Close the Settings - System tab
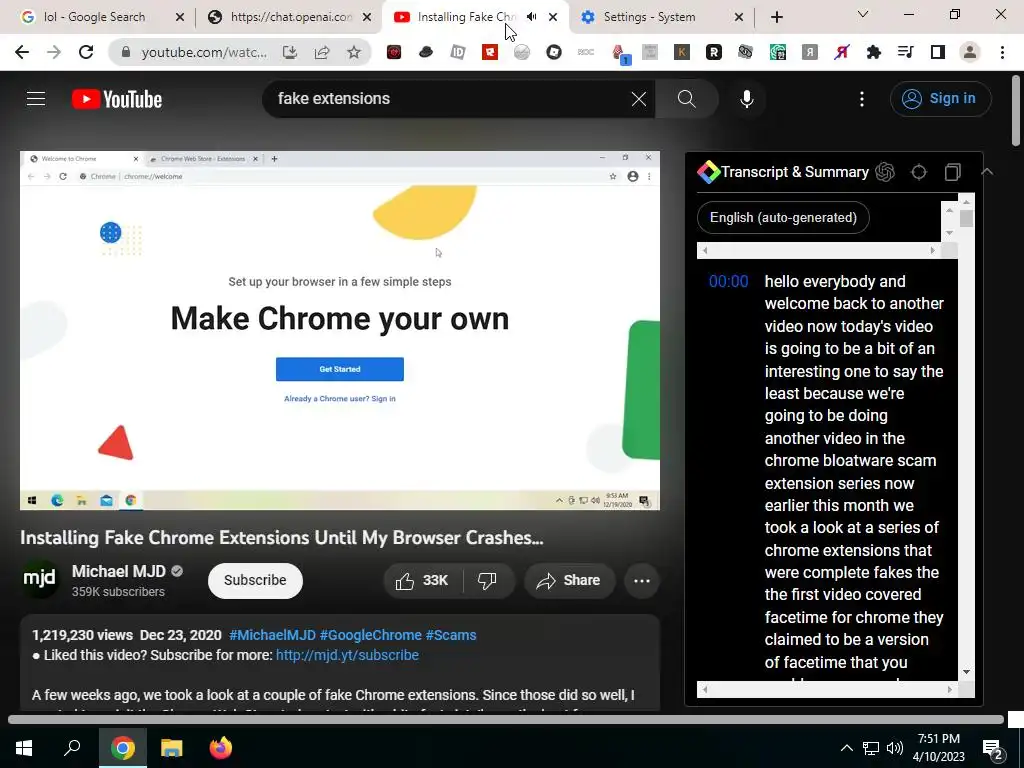 [739, 17]
